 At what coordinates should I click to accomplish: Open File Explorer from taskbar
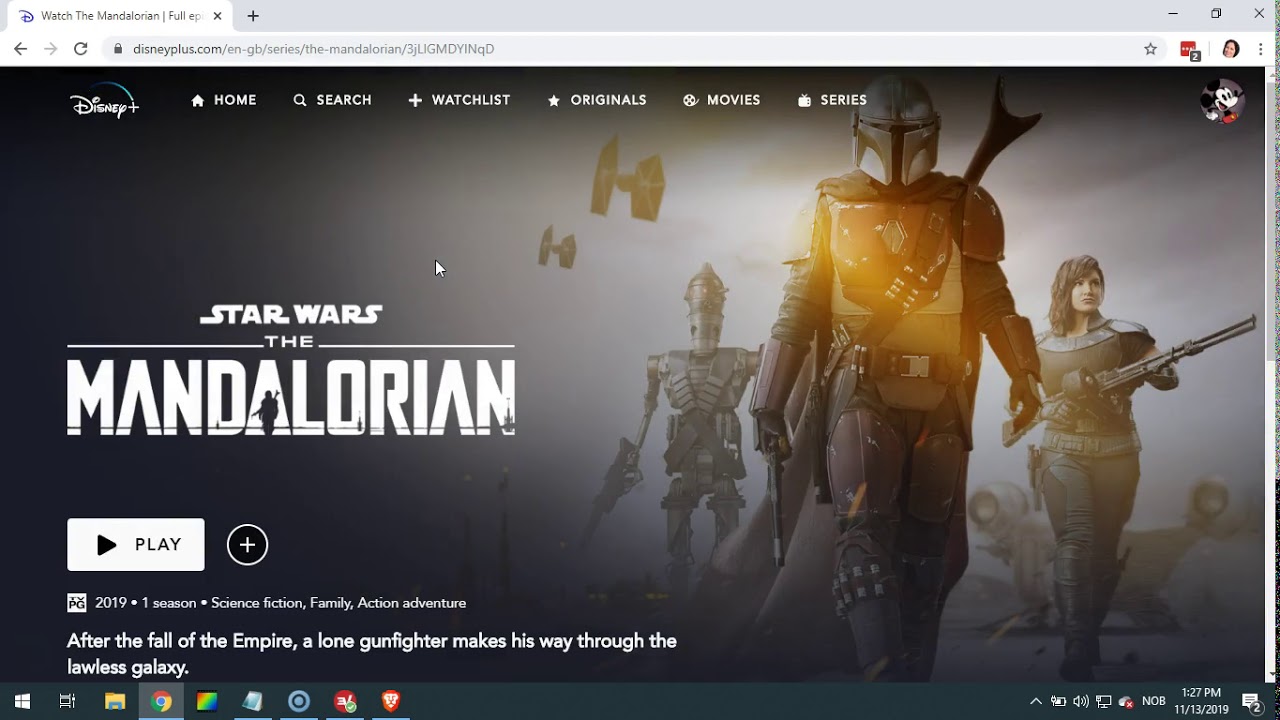[115, 701]
